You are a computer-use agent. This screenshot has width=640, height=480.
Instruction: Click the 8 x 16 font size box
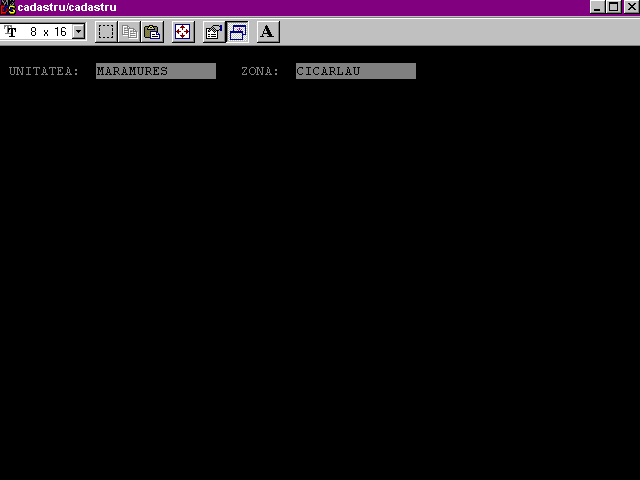[47, 32]
